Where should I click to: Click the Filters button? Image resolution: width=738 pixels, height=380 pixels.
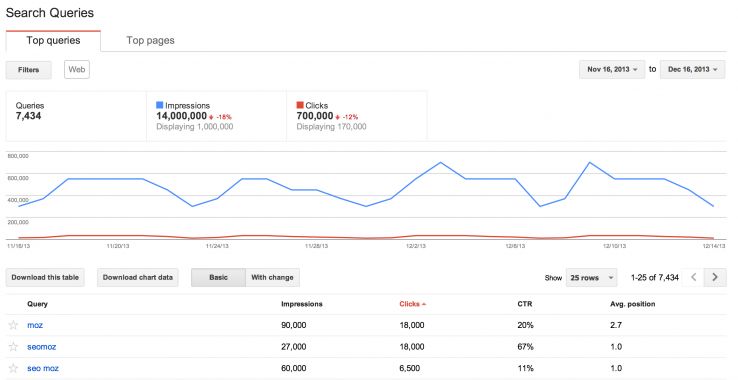tap(29, 70)
